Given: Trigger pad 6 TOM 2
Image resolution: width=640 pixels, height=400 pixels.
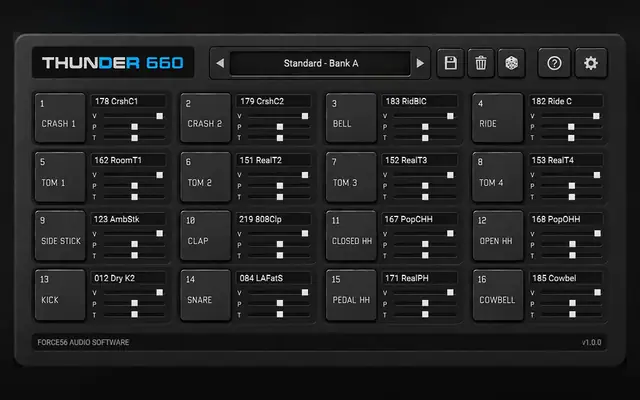Looking at the screenshot, I should pos(205,177).
